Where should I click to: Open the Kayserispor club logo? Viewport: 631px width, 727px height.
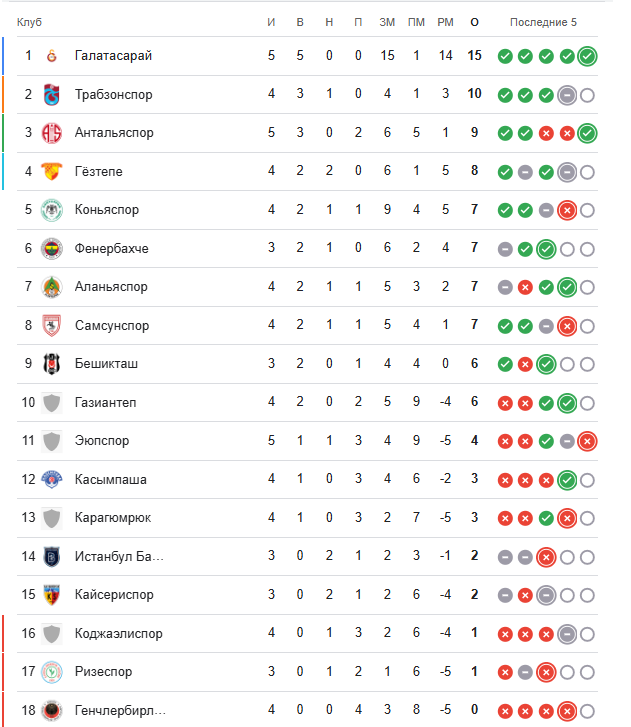[x=52, y=595]
